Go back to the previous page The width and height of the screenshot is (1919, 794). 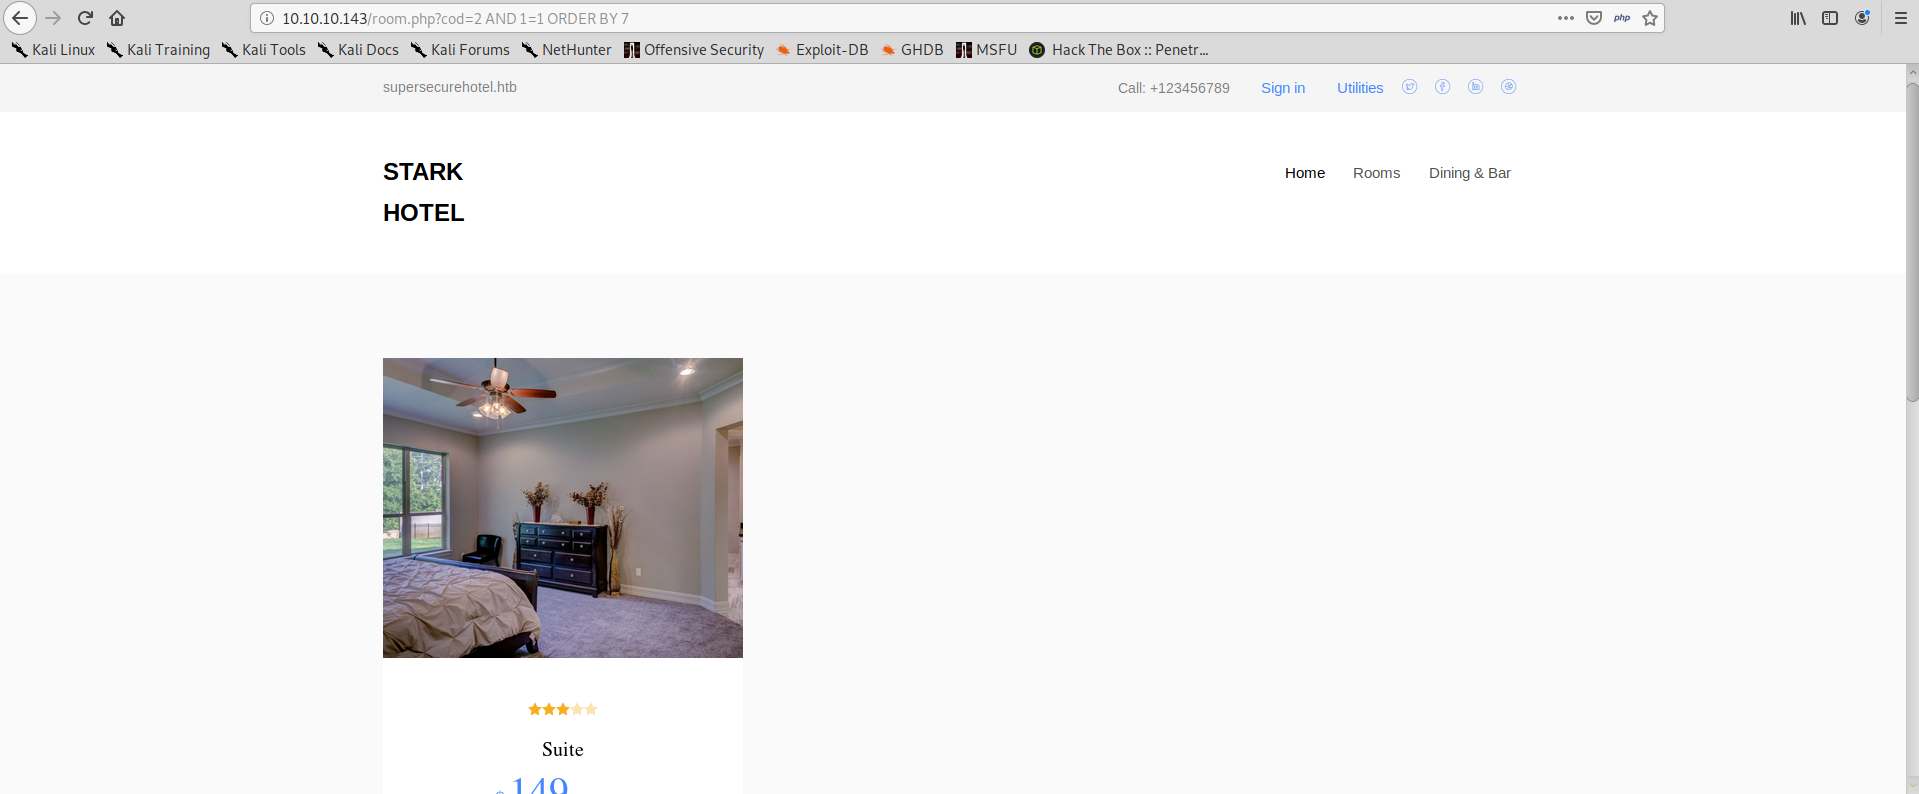click(19, 18)
